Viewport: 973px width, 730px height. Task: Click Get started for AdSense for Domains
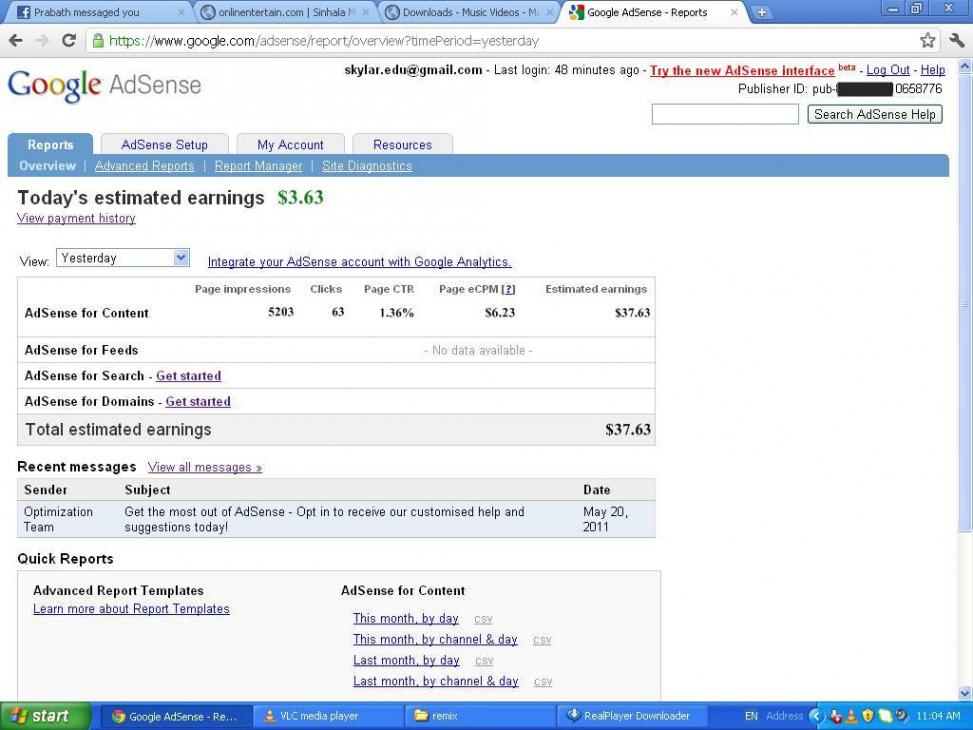[198, 402]
